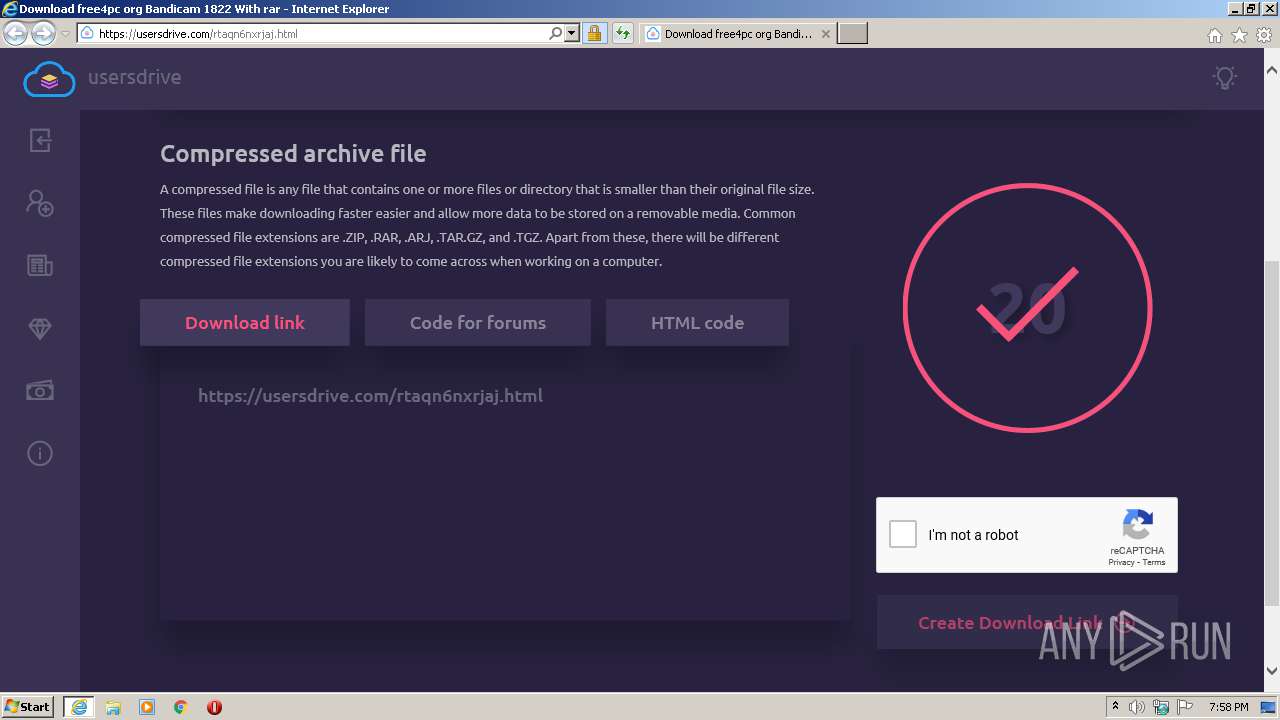Open the news sidebar icon
Viewport: 1280px width, 720px height.
tap(40, 265)
